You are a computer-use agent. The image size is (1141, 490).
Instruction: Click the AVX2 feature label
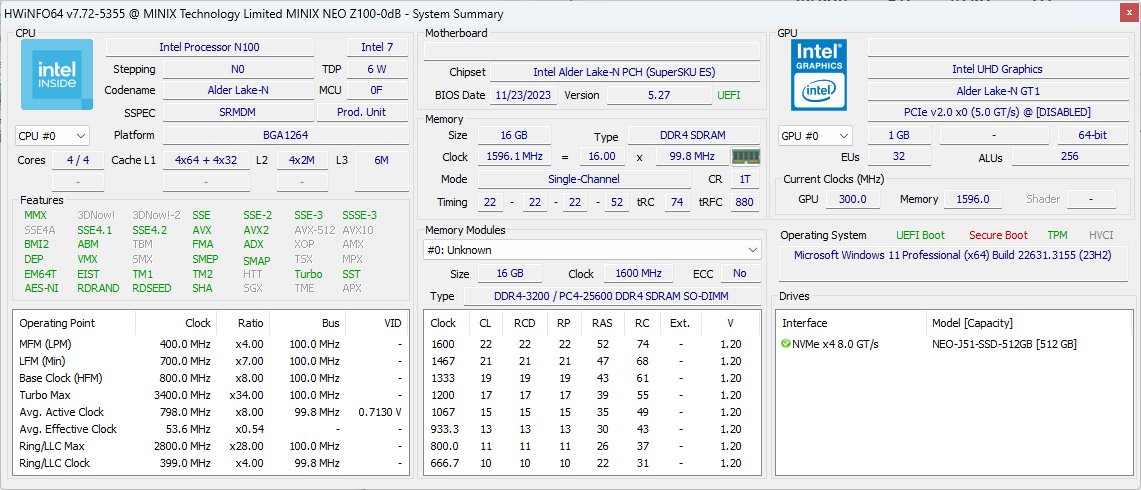(256, 230)
